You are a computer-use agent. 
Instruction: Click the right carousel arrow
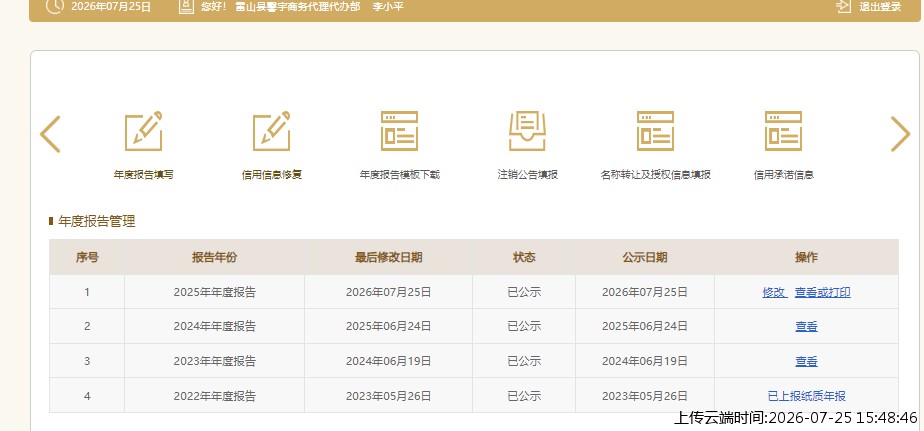pyautogui.click(x=900, y=134)
